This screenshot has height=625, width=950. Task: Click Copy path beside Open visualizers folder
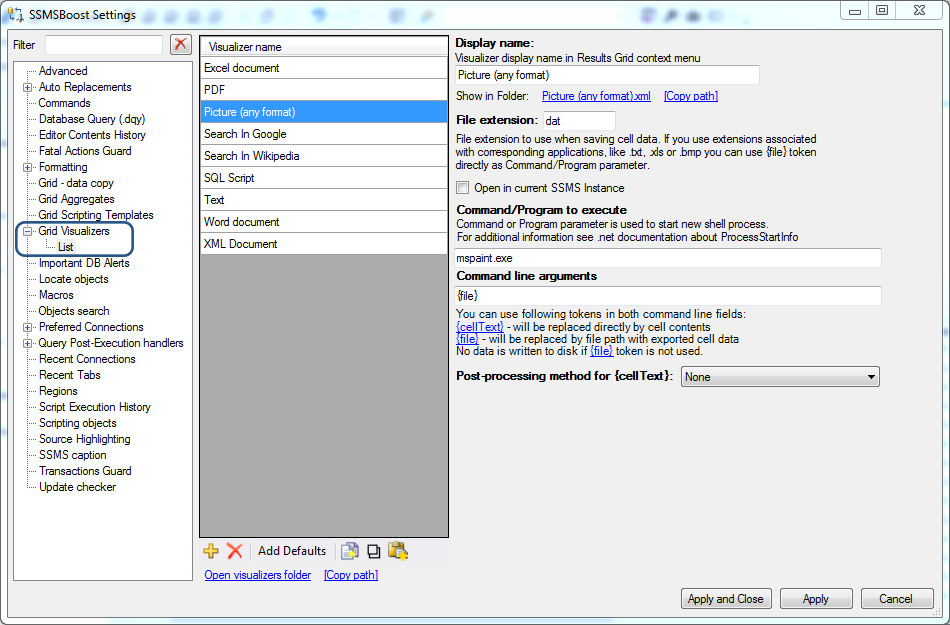[x=351, y=575]
